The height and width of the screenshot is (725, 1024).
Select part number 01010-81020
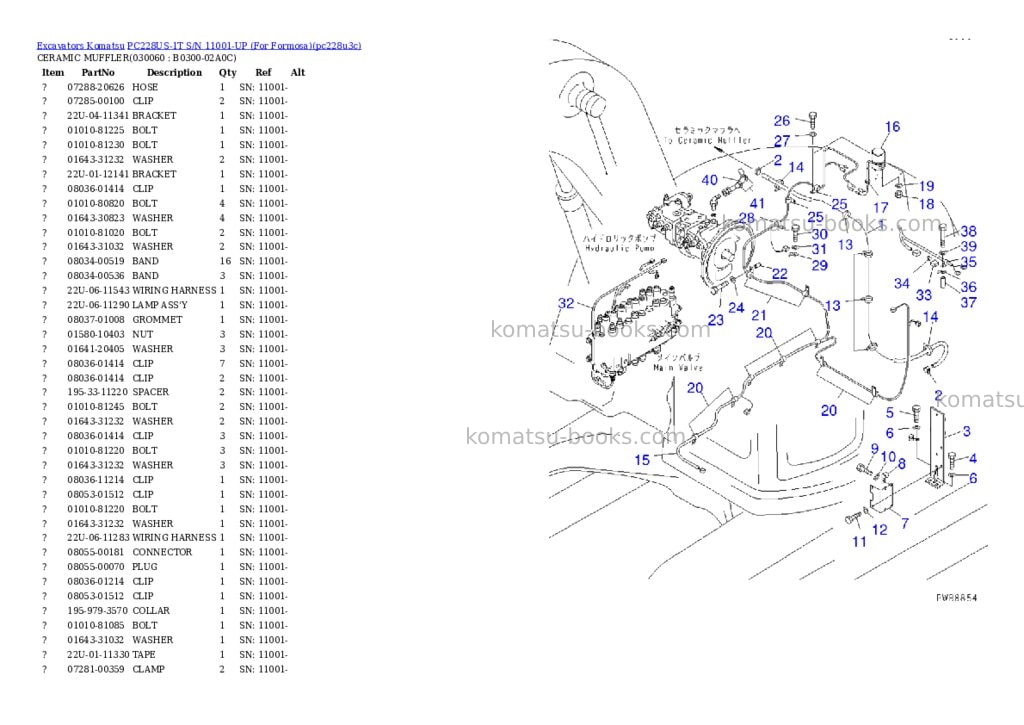[x=95, y=233]
